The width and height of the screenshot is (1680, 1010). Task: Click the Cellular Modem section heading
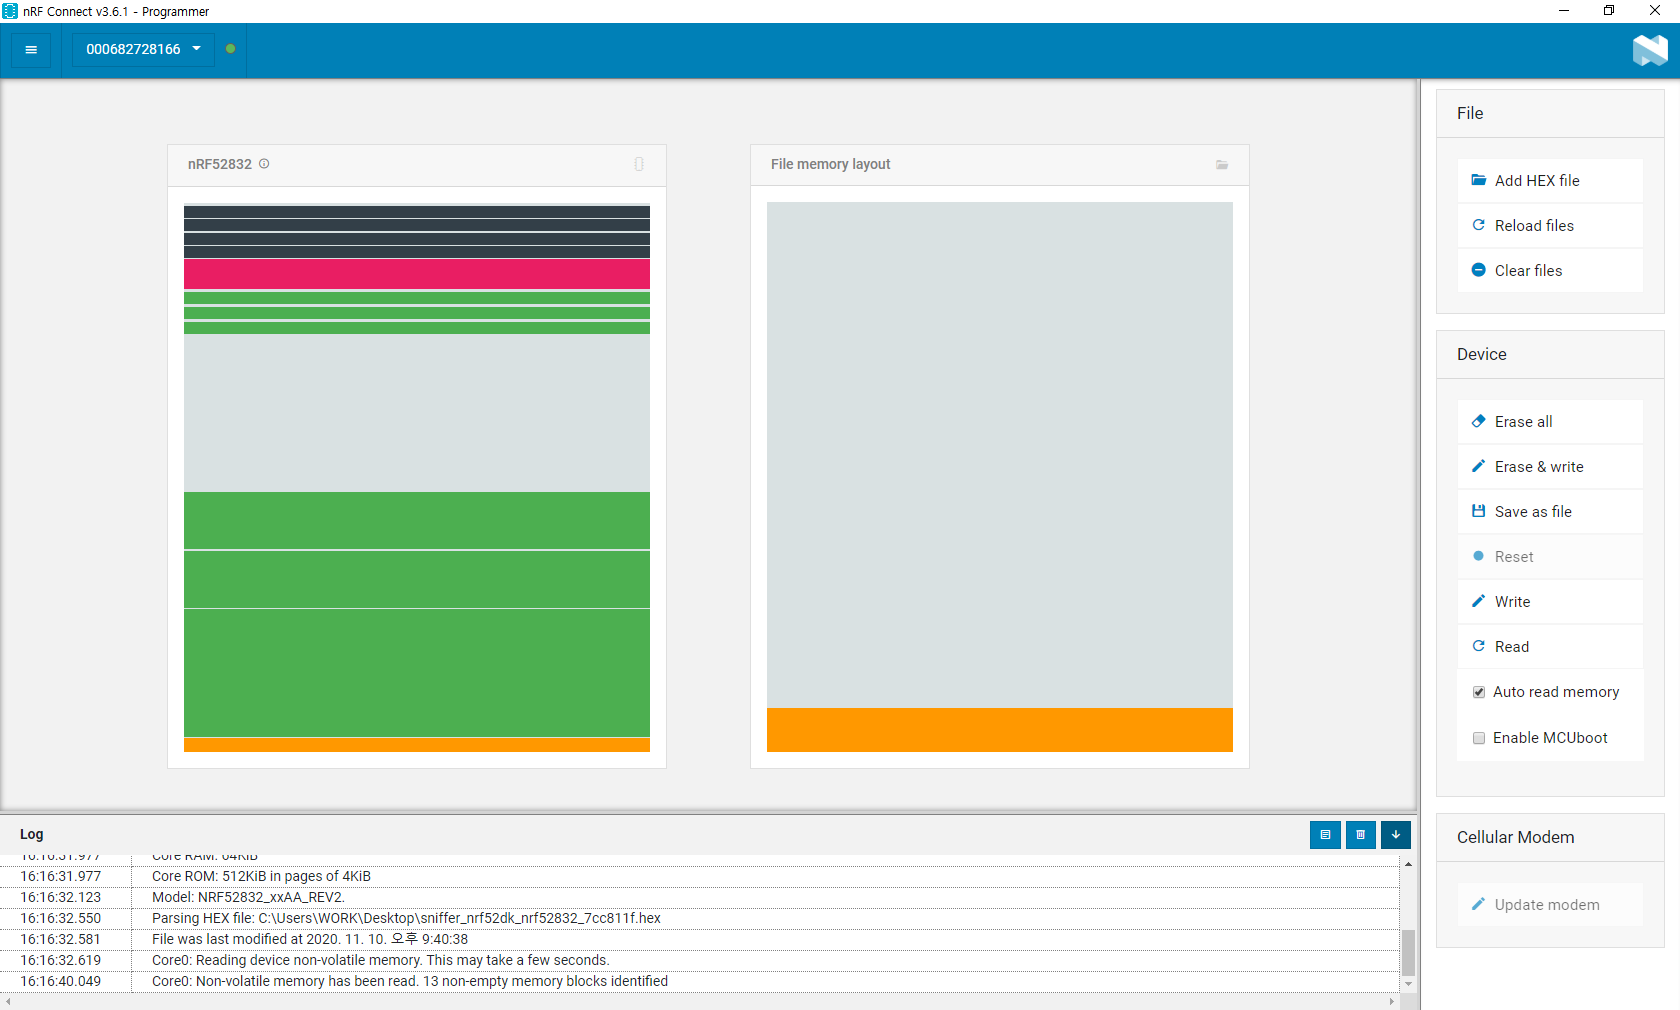point(1515,837)
